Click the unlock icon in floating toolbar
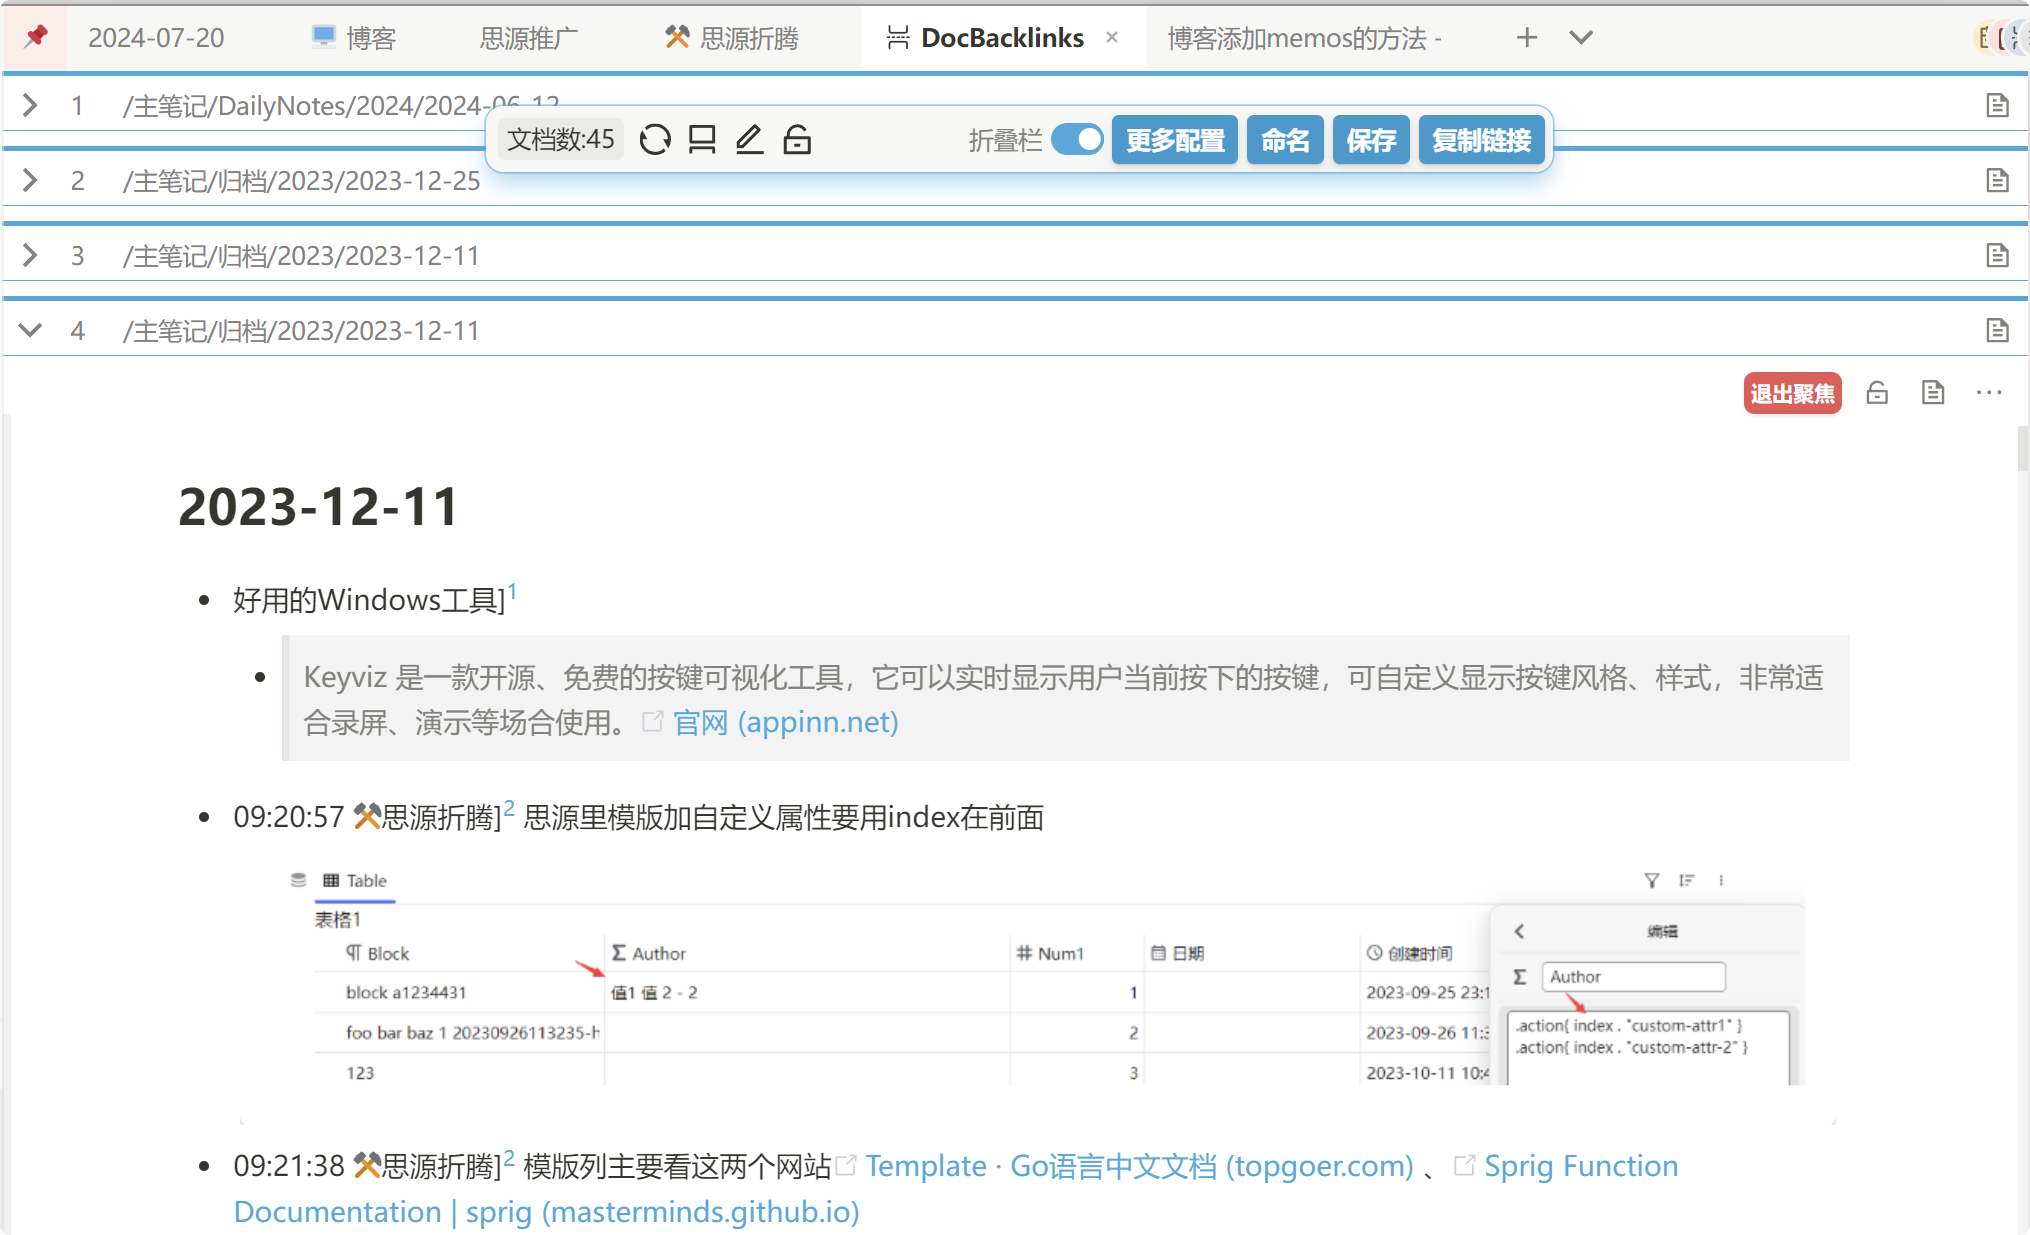The image size is (2030, 1235). click(797, 140)
